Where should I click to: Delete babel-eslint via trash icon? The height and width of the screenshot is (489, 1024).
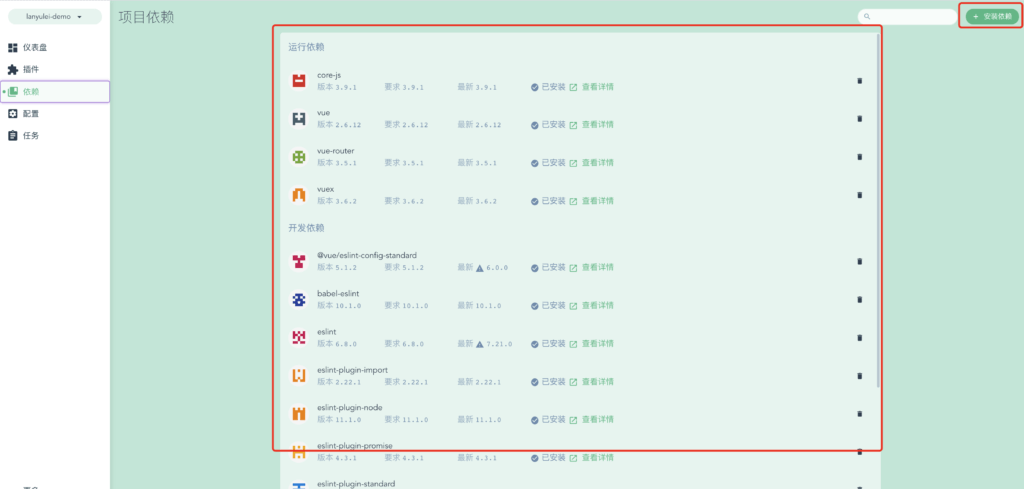(x=859, y=300)
